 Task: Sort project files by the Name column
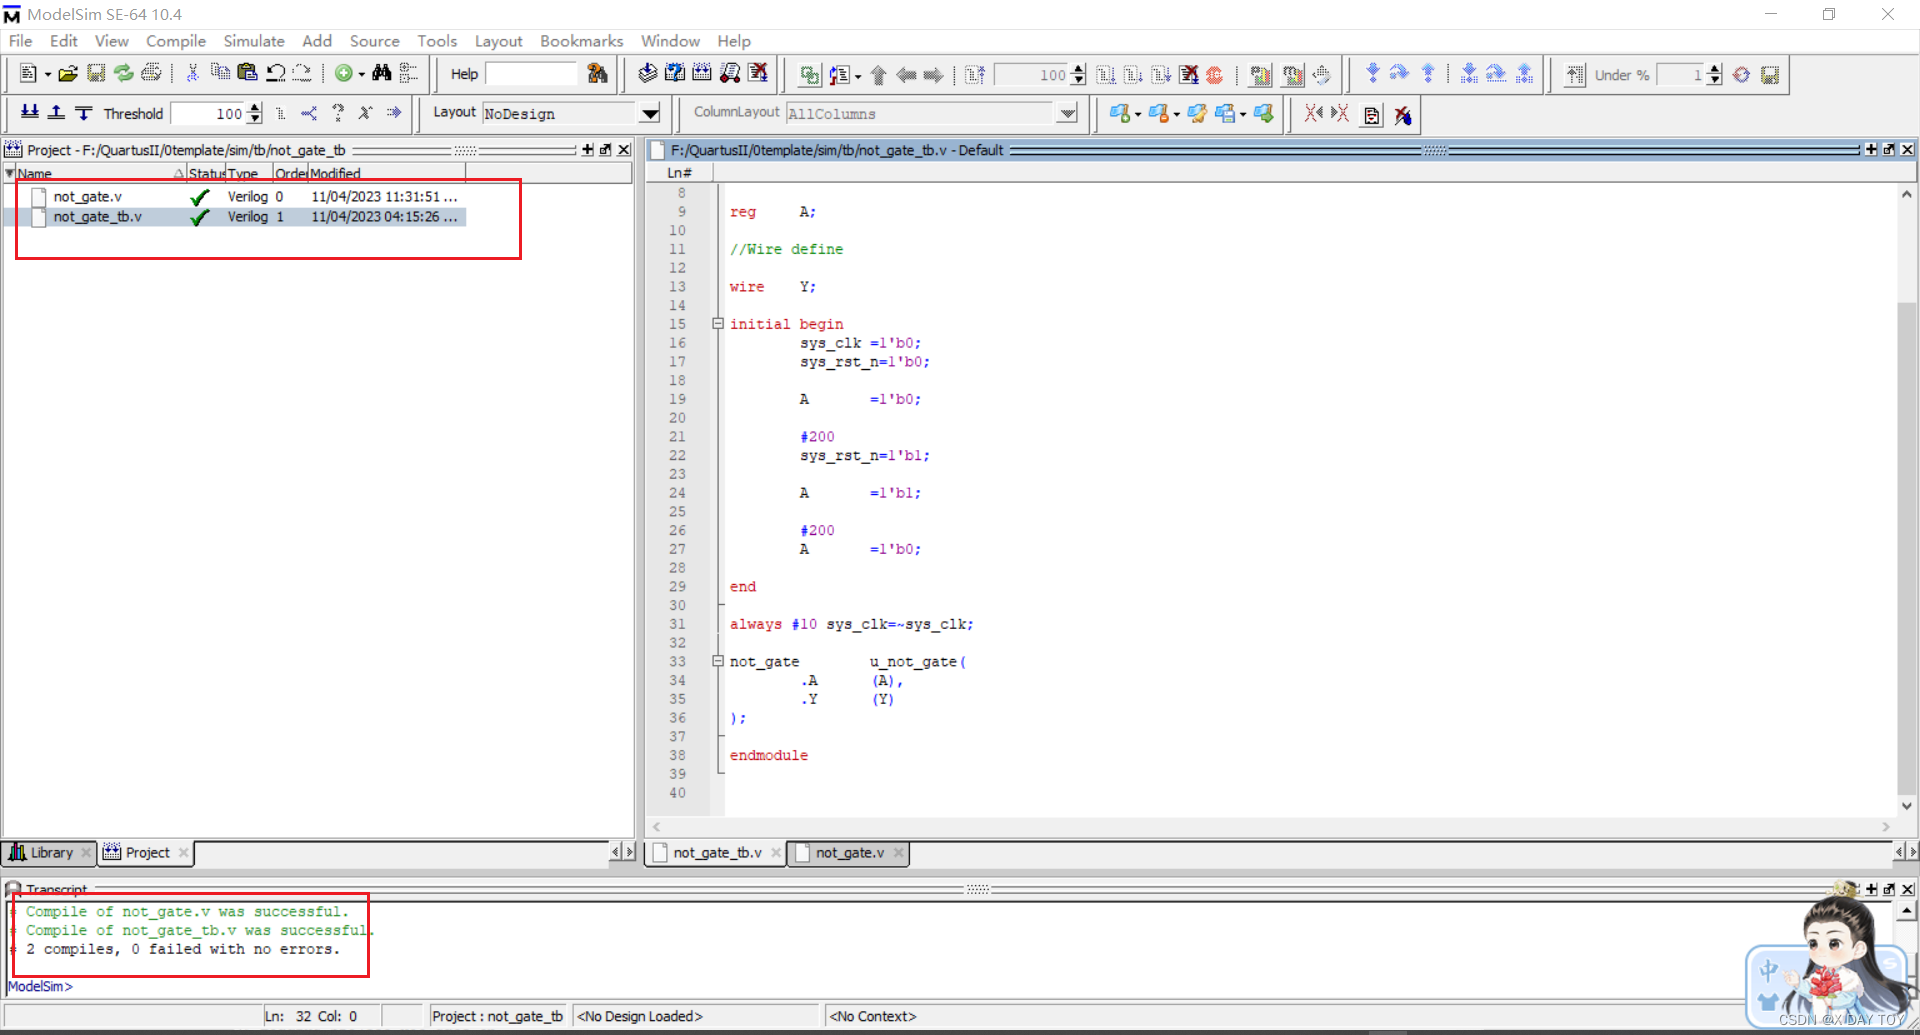(x=35, y=173)
